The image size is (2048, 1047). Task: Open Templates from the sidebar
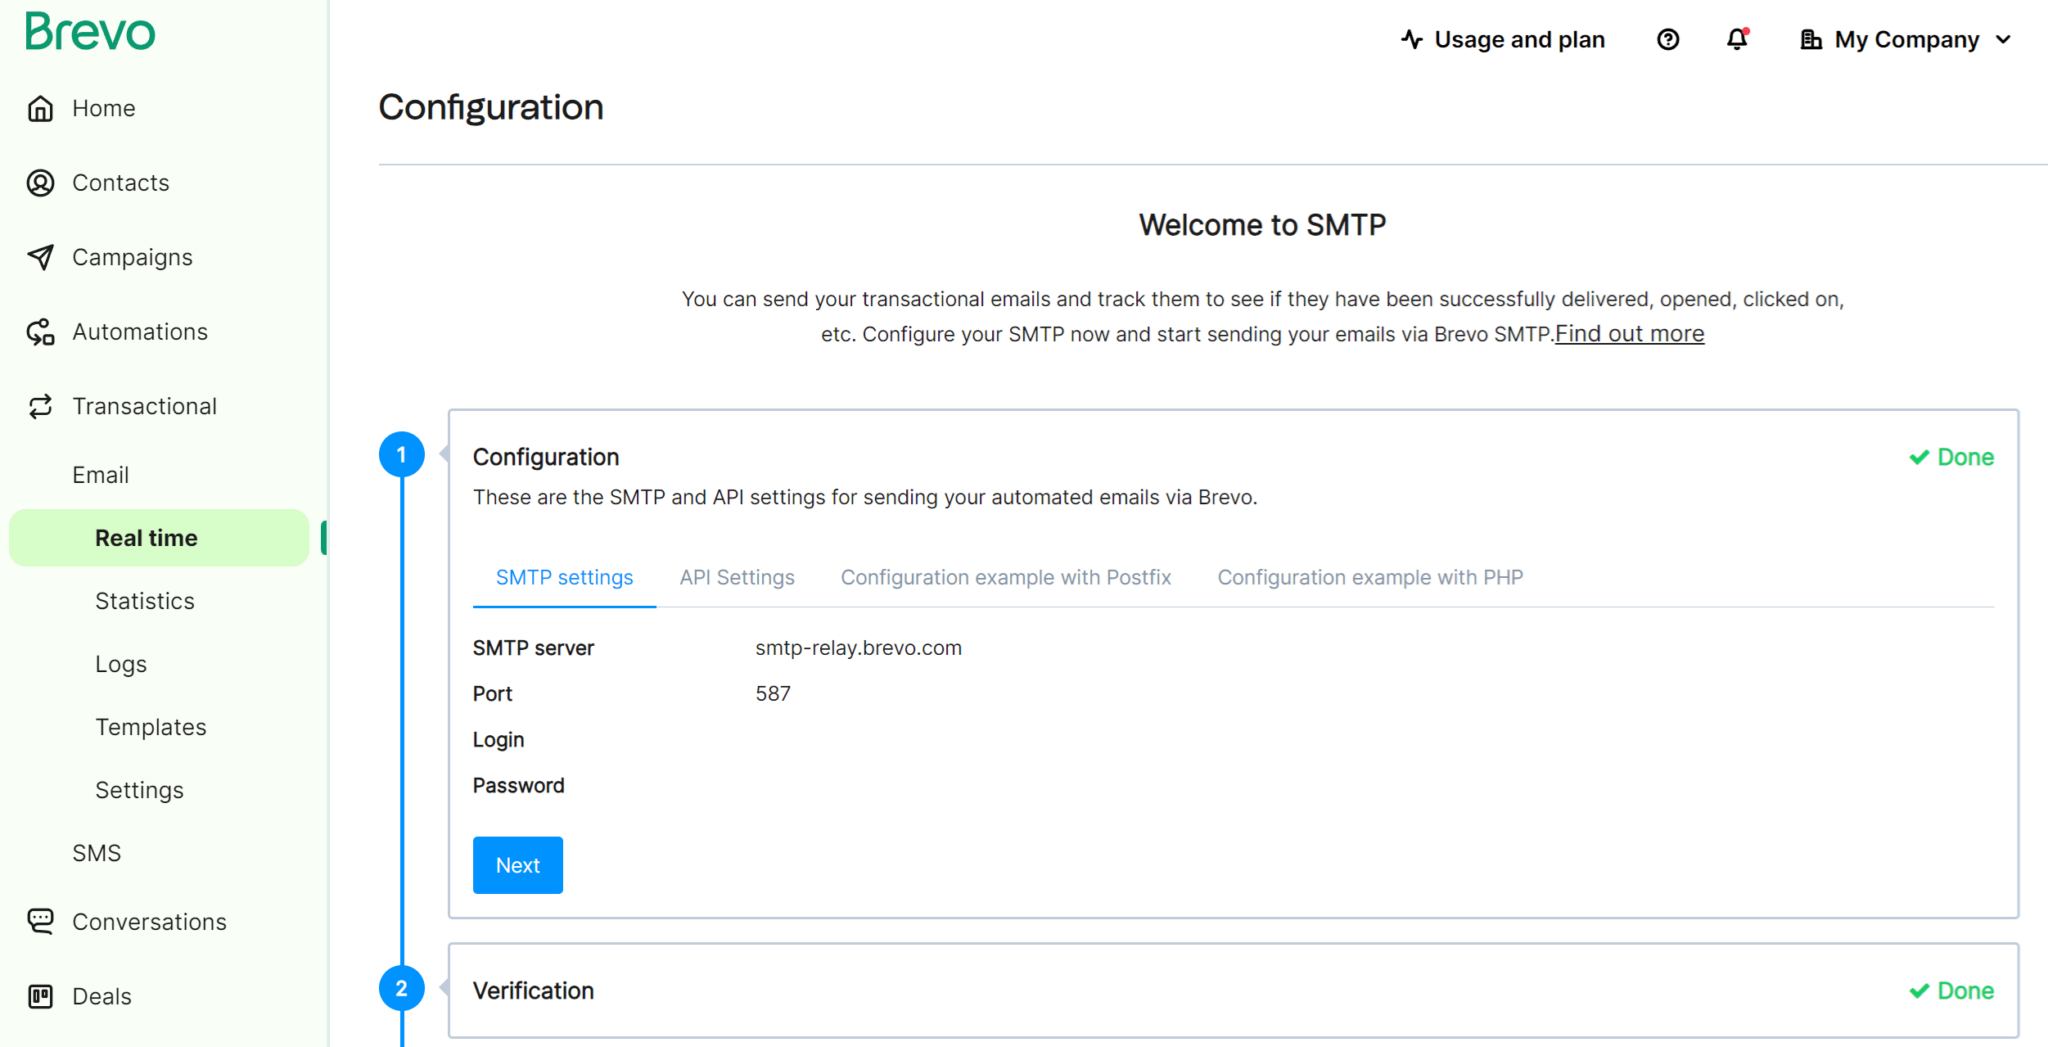click(151, 727)
